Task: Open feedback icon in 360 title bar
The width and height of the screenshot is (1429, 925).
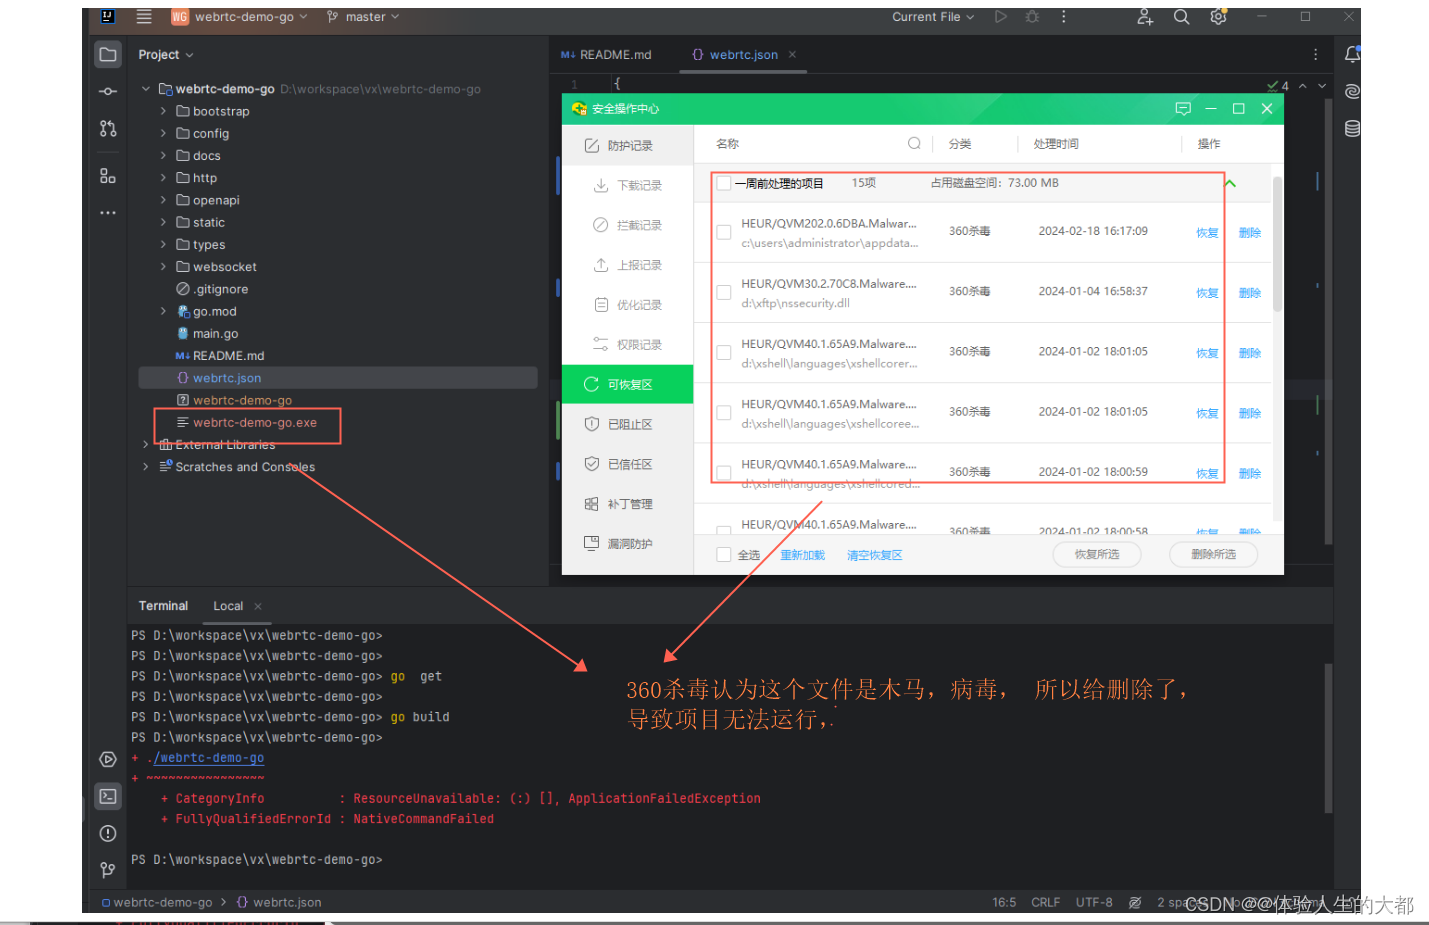Action: coord(1183,108)
